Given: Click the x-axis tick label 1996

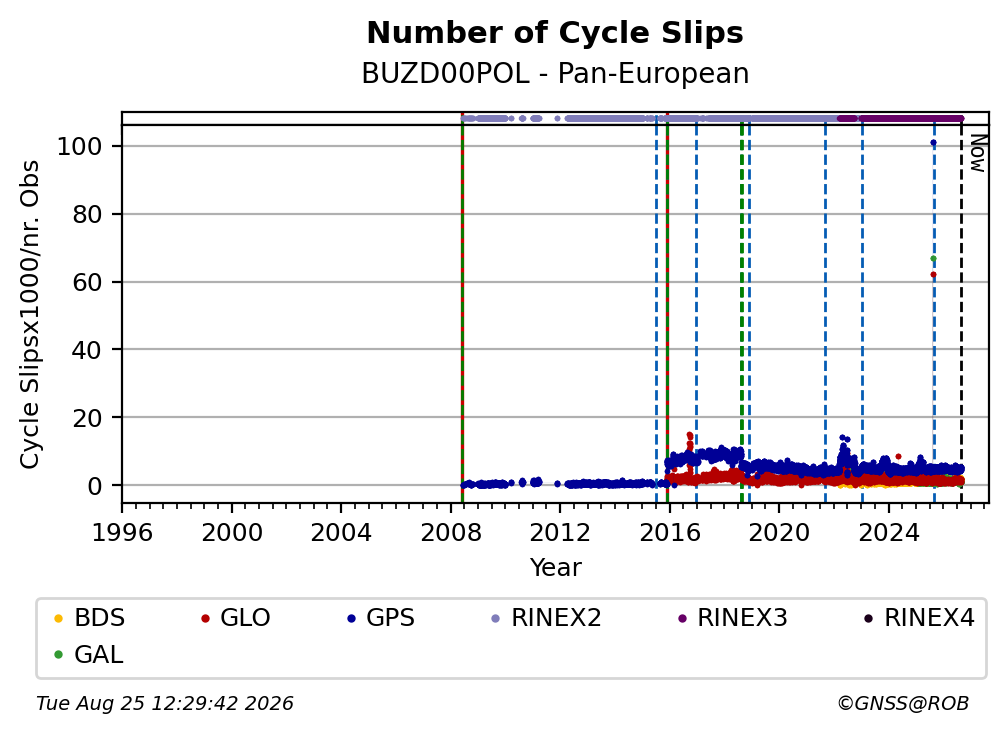Looking at the screenshot, I should [x=122, y=533].
